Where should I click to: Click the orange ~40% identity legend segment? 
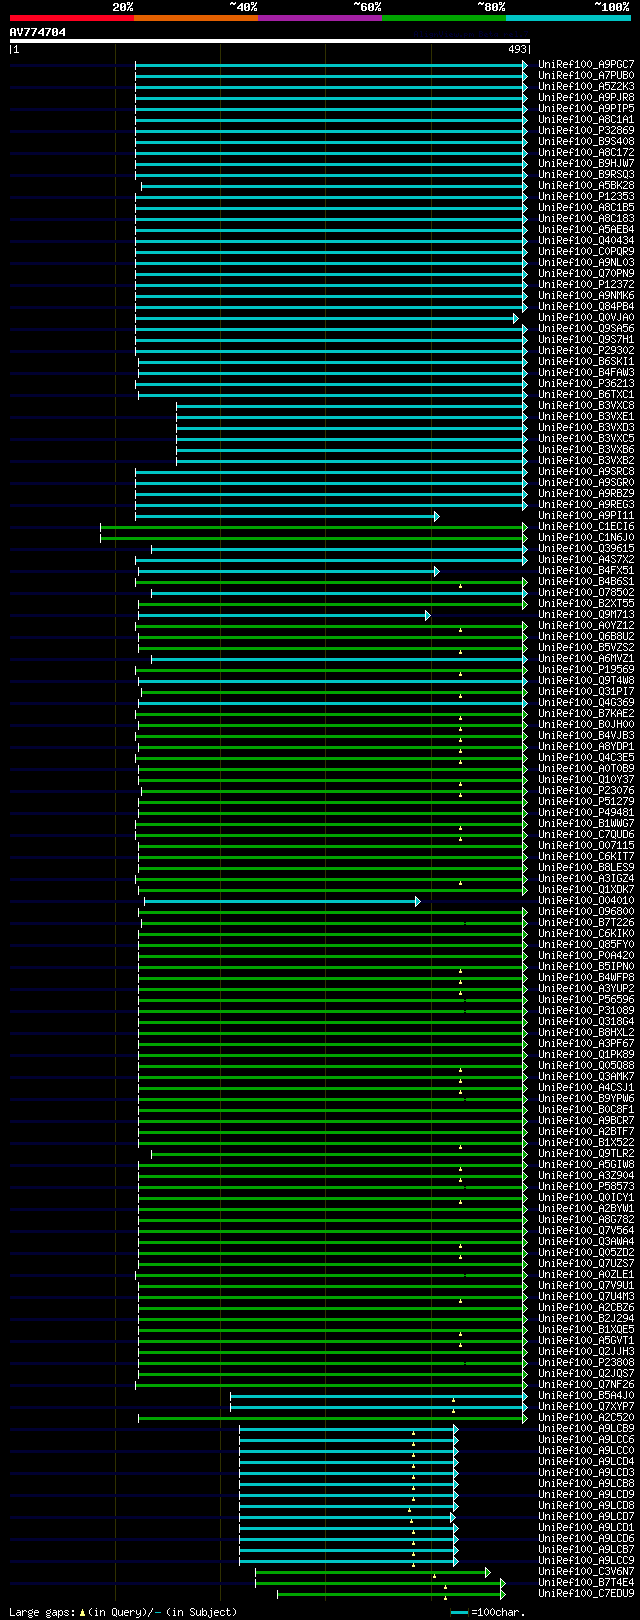click(195, 18)
